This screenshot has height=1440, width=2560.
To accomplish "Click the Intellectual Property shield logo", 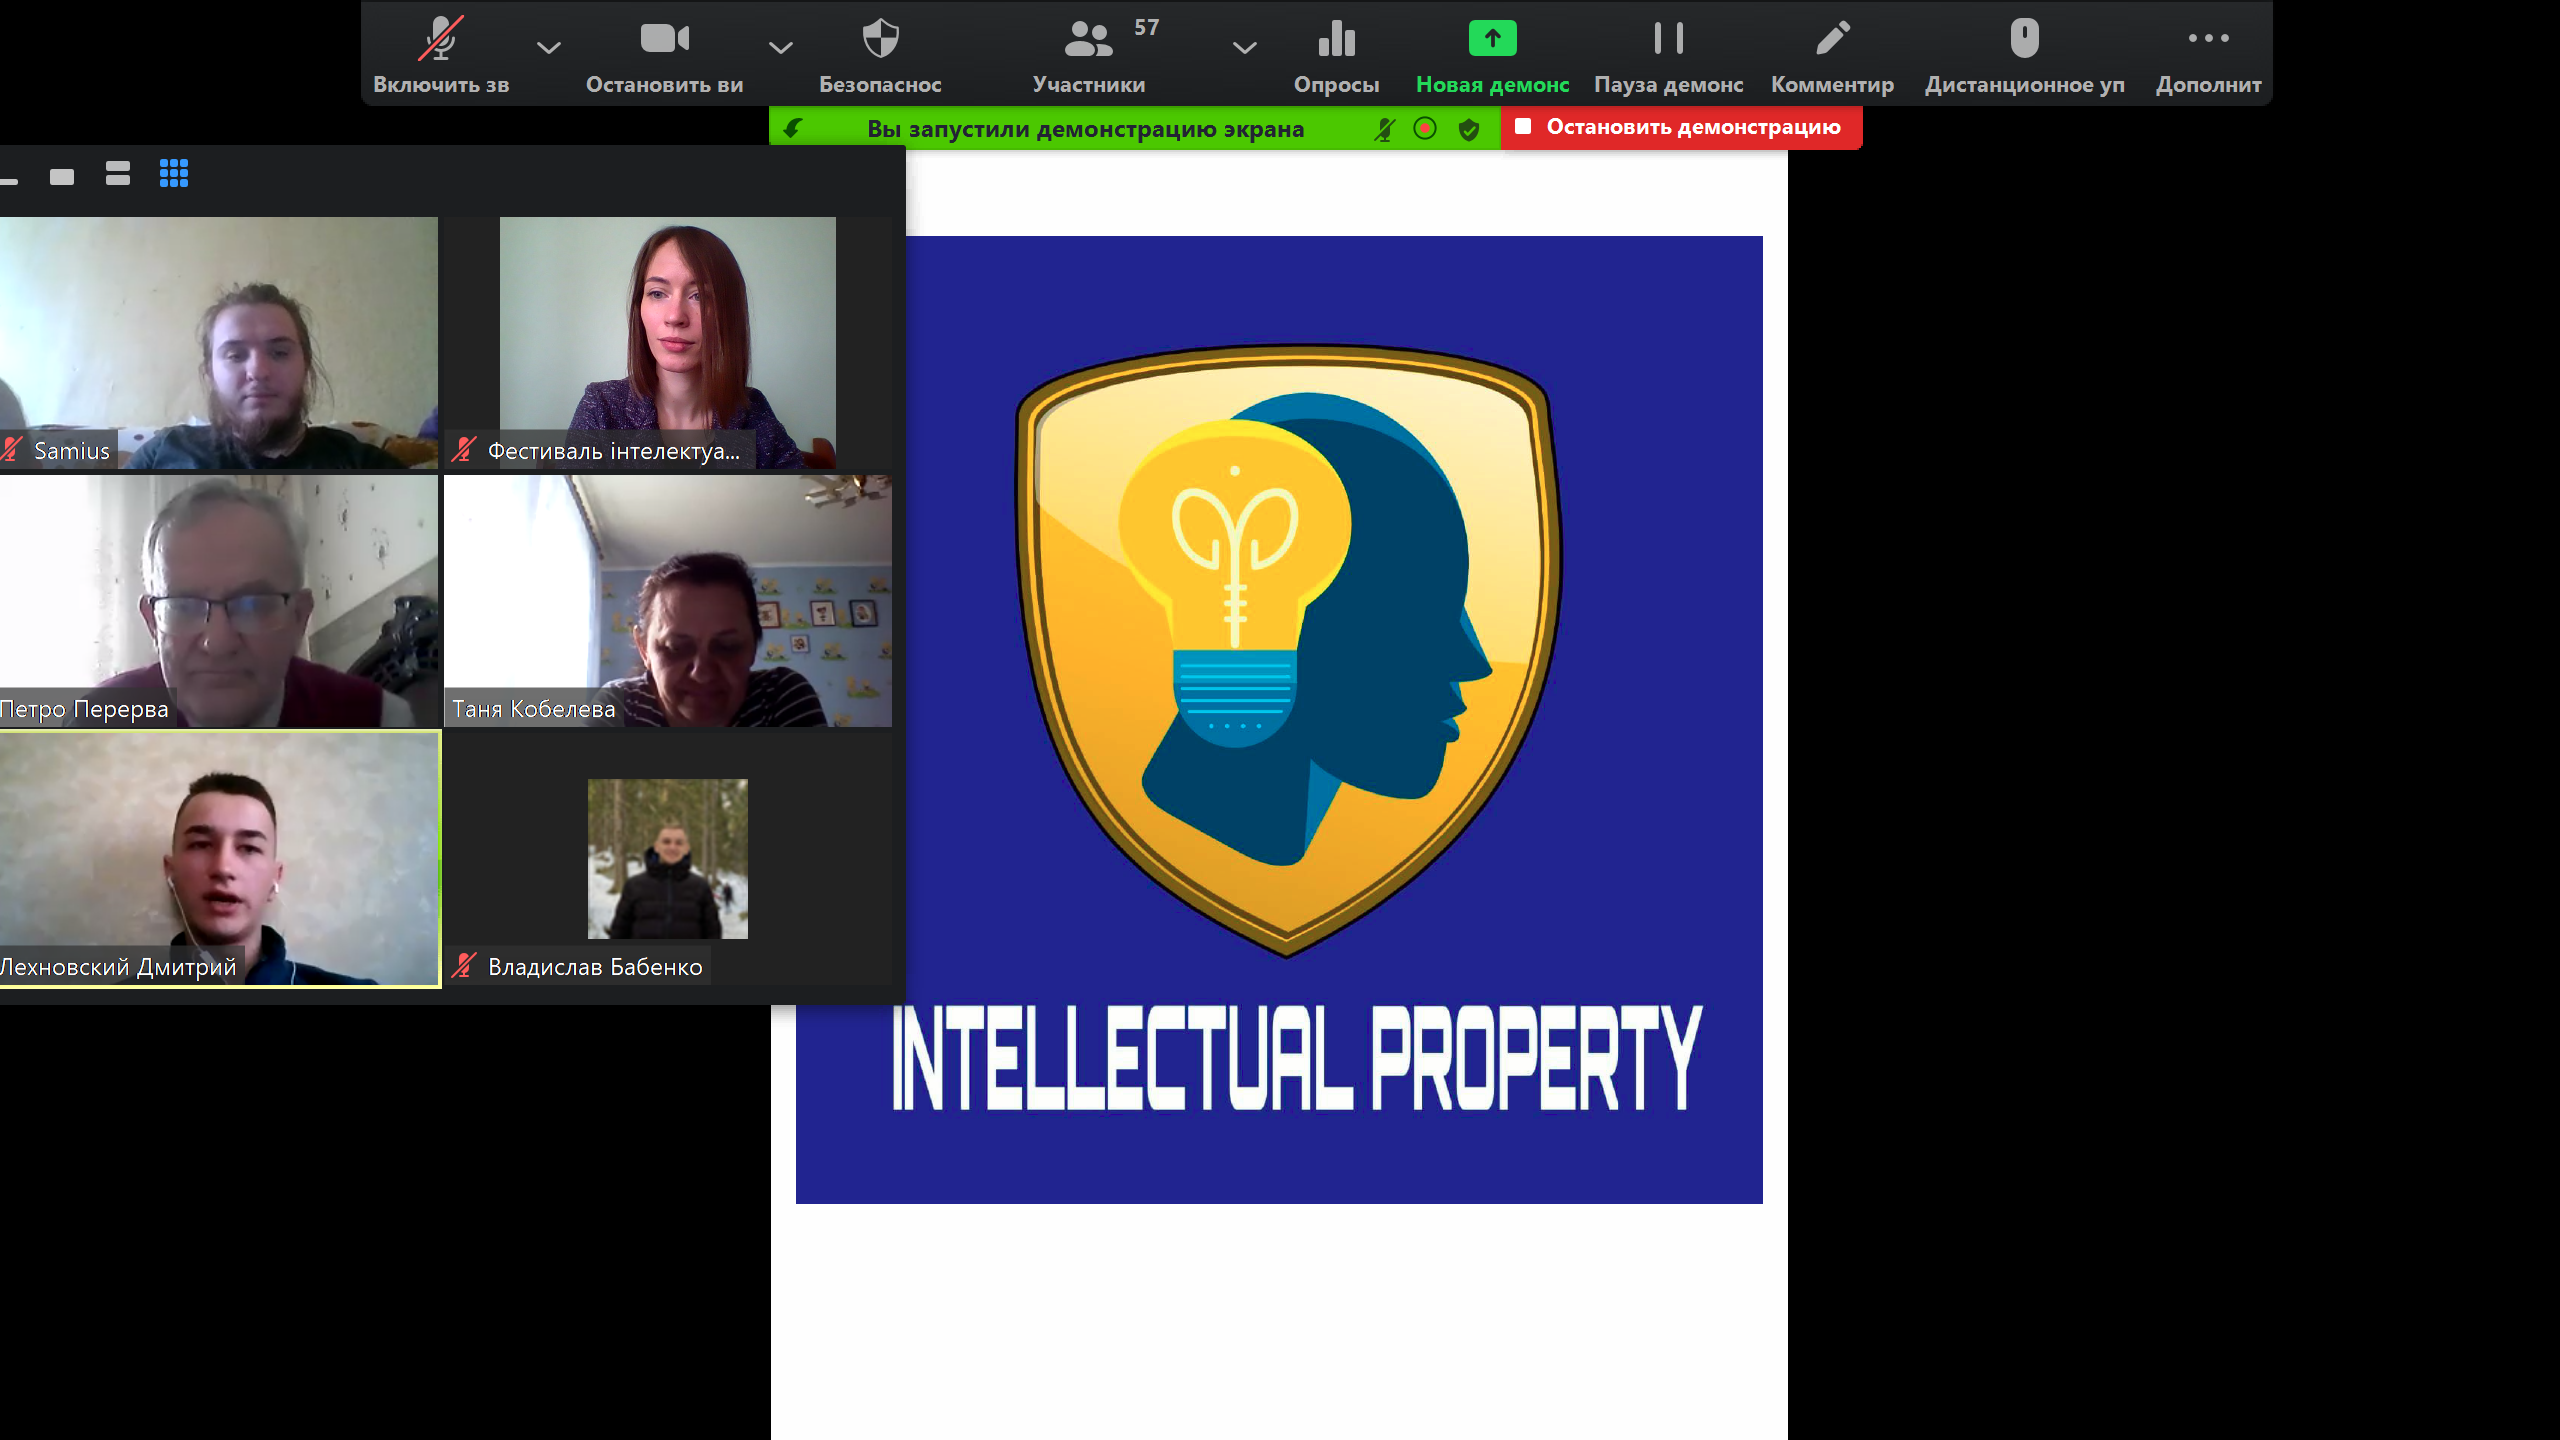I will point(1288,650).
